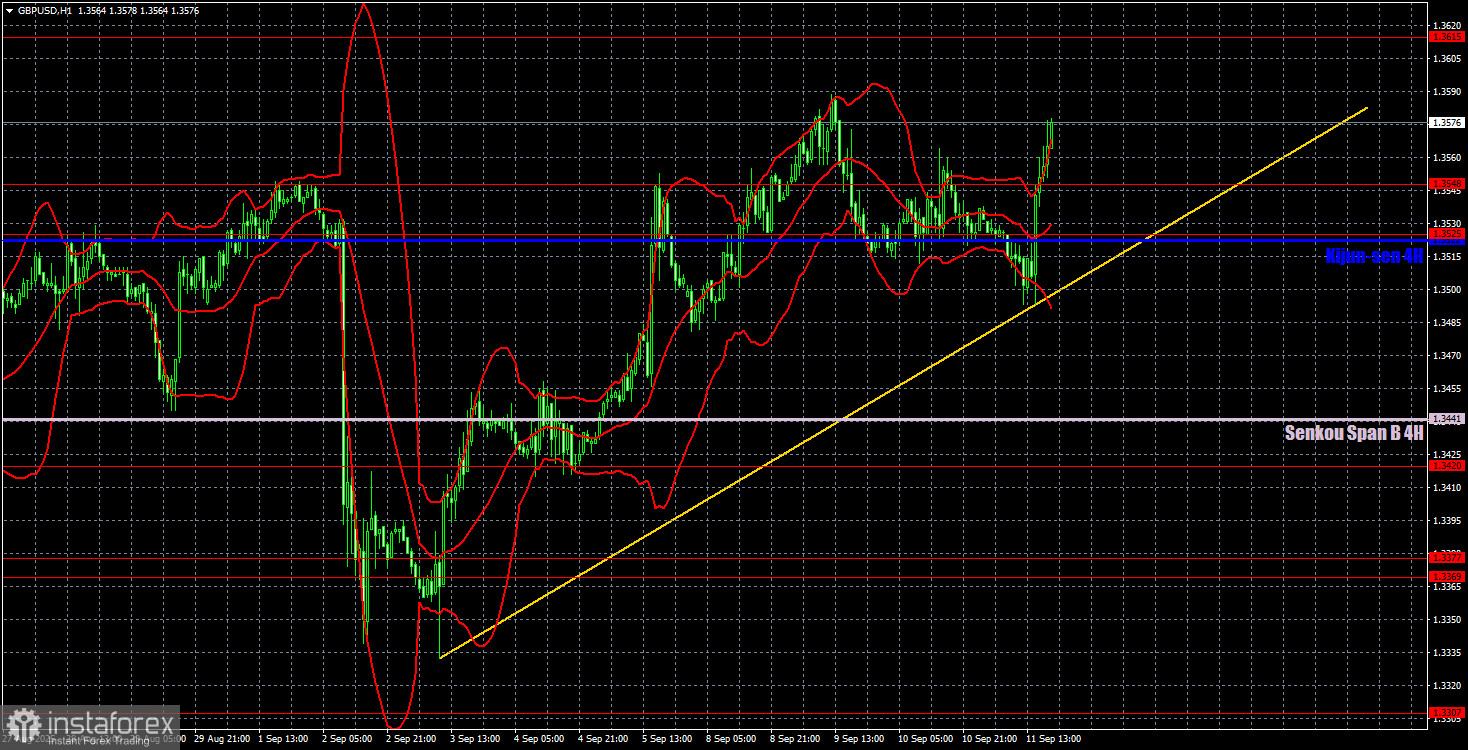Click the 1.3410 price axis label
This screenshot has height=750, width=1468.
(1447, 488)
